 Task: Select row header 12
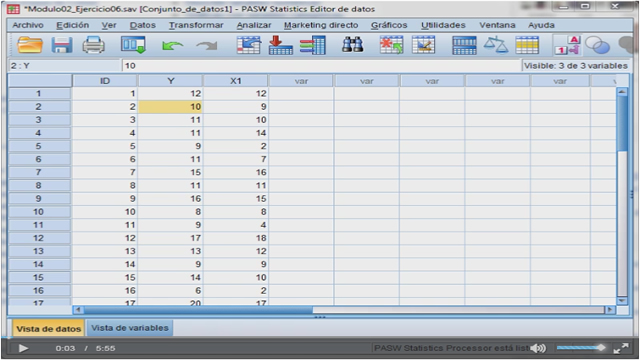pyautogui.click(x=39, y=238)
